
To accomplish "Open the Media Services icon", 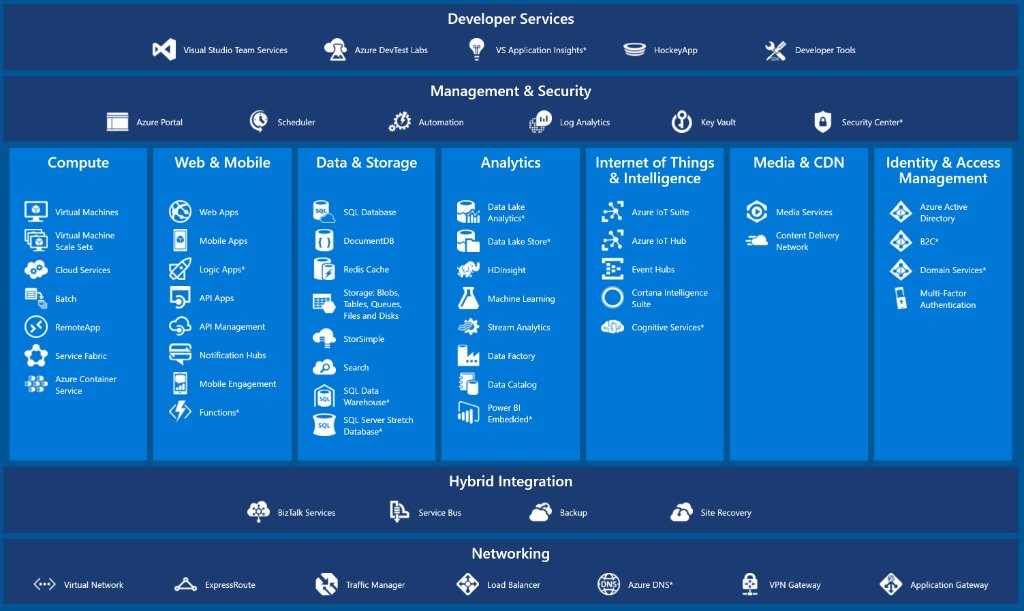I will [757, 211].
